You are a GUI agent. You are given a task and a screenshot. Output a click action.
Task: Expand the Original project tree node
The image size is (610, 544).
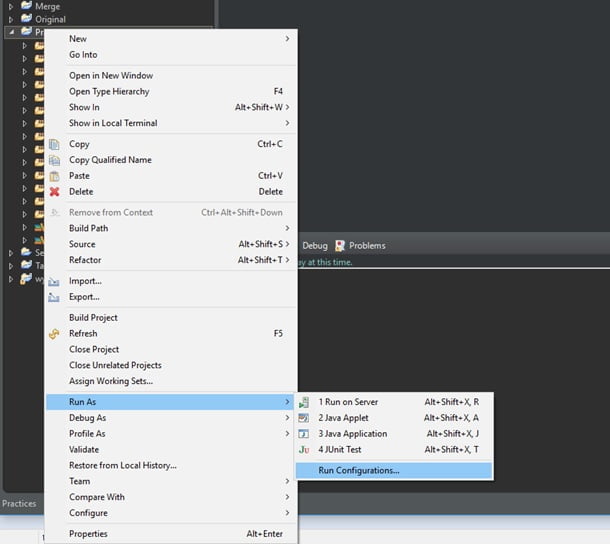pyautogui.click(x=11, y=19)
